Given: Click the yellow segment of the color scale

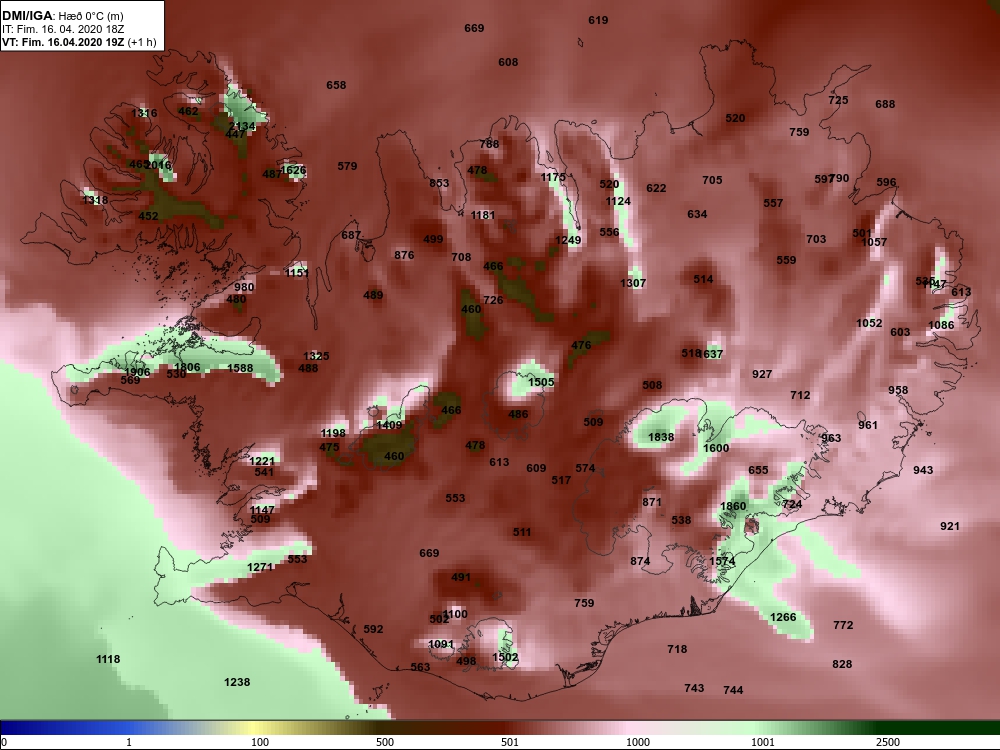Looking at the screenshot, I should pyautogui.click(x=255, y=728).
